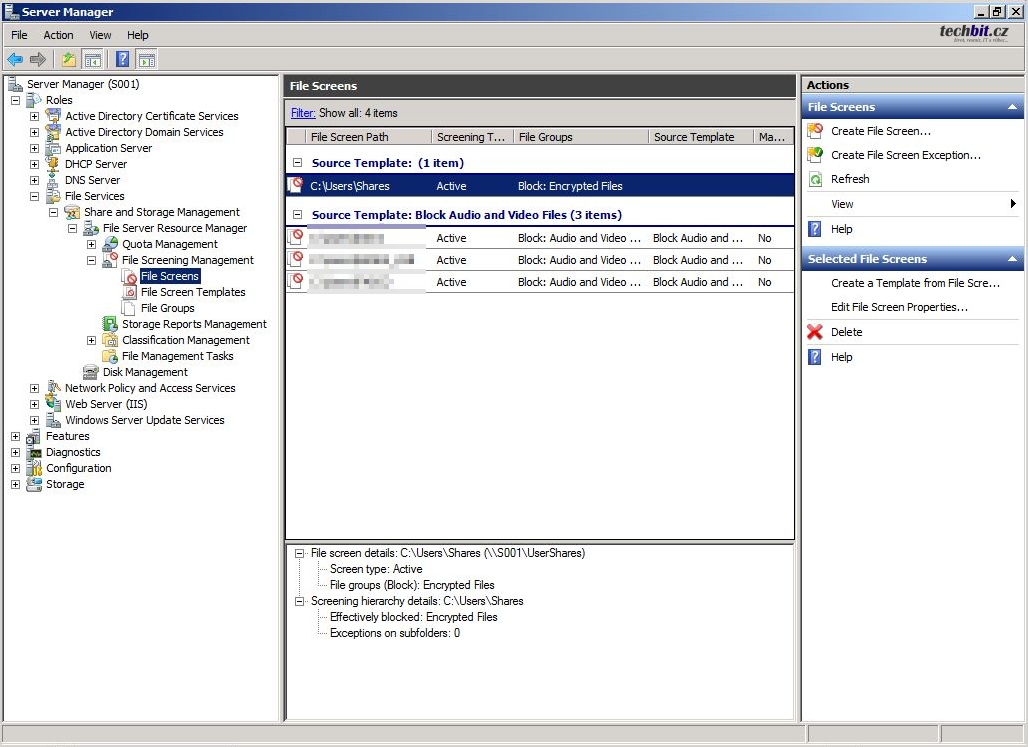The width and height of the screenshot is (1028, 747).
Task: Collapse the File screen details section
Action: [300, 553]
